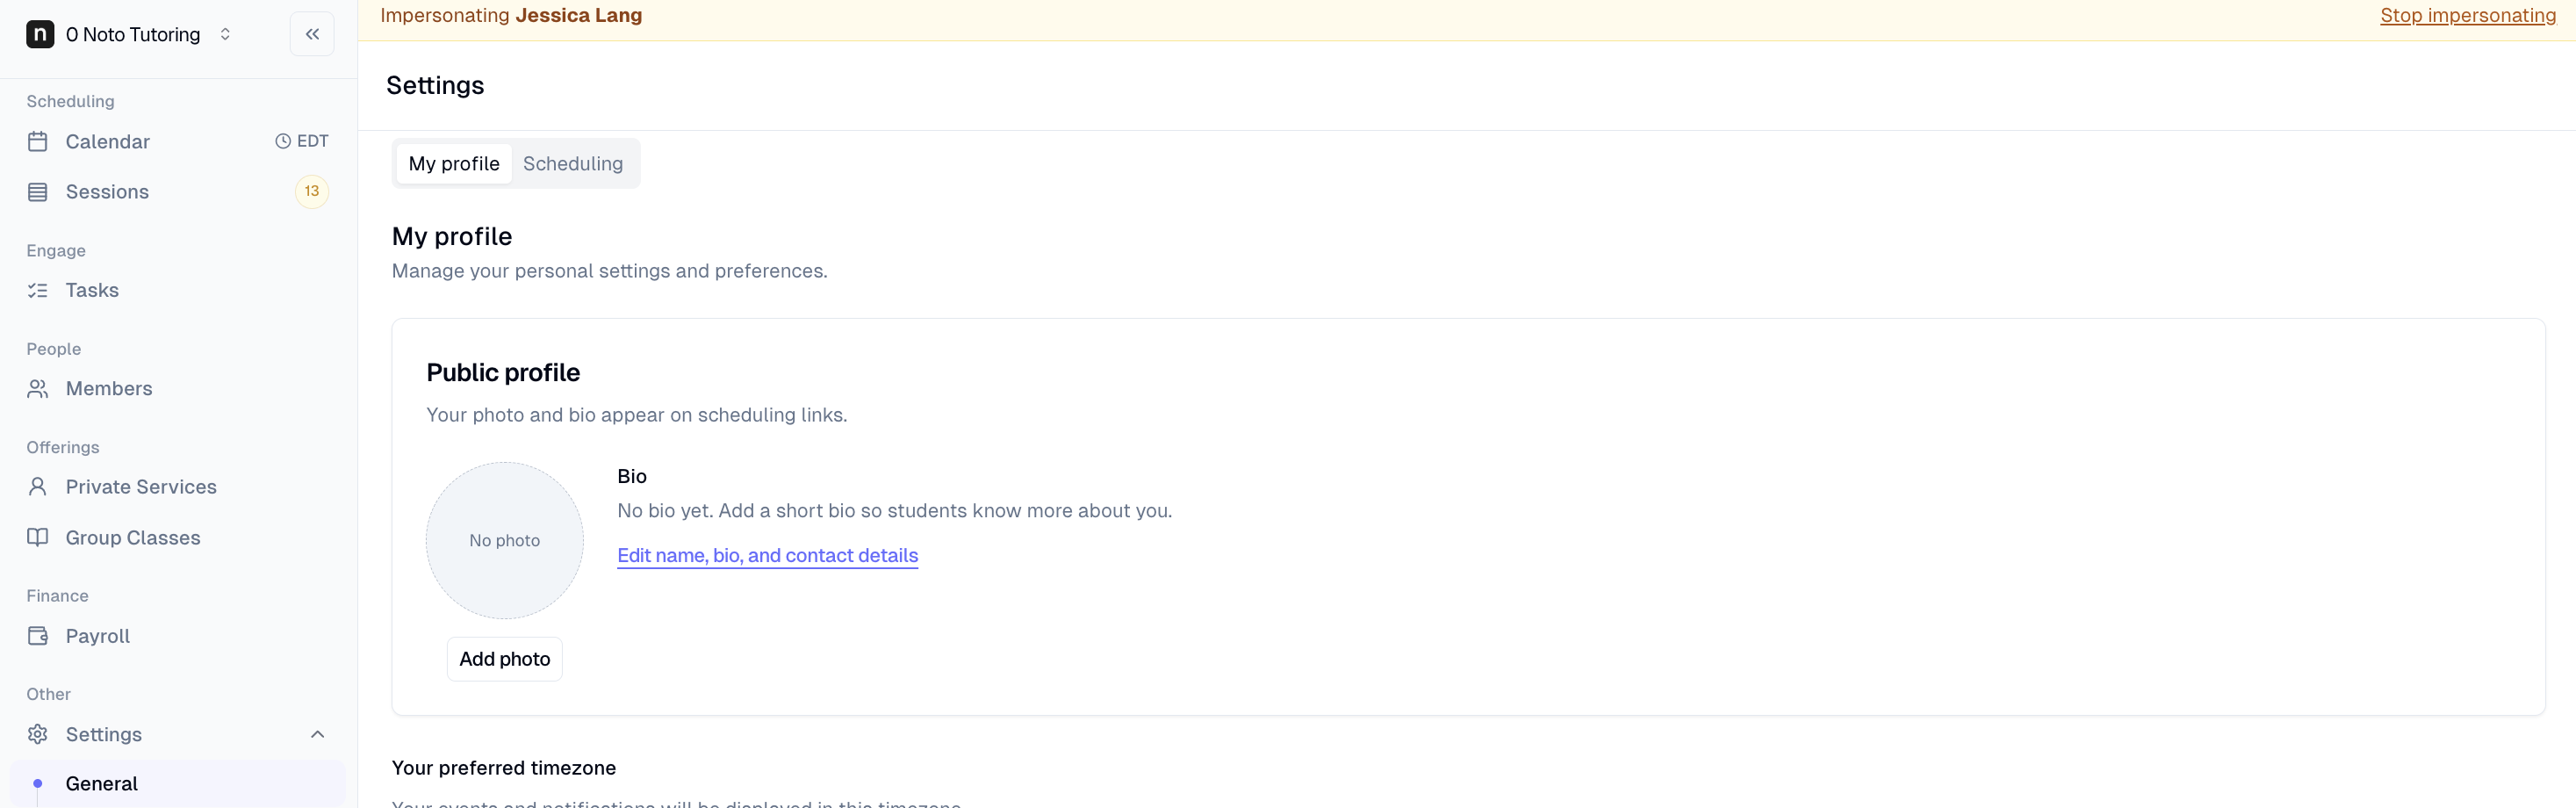
Task: Click the Finance section label
Action: point(57,595)
